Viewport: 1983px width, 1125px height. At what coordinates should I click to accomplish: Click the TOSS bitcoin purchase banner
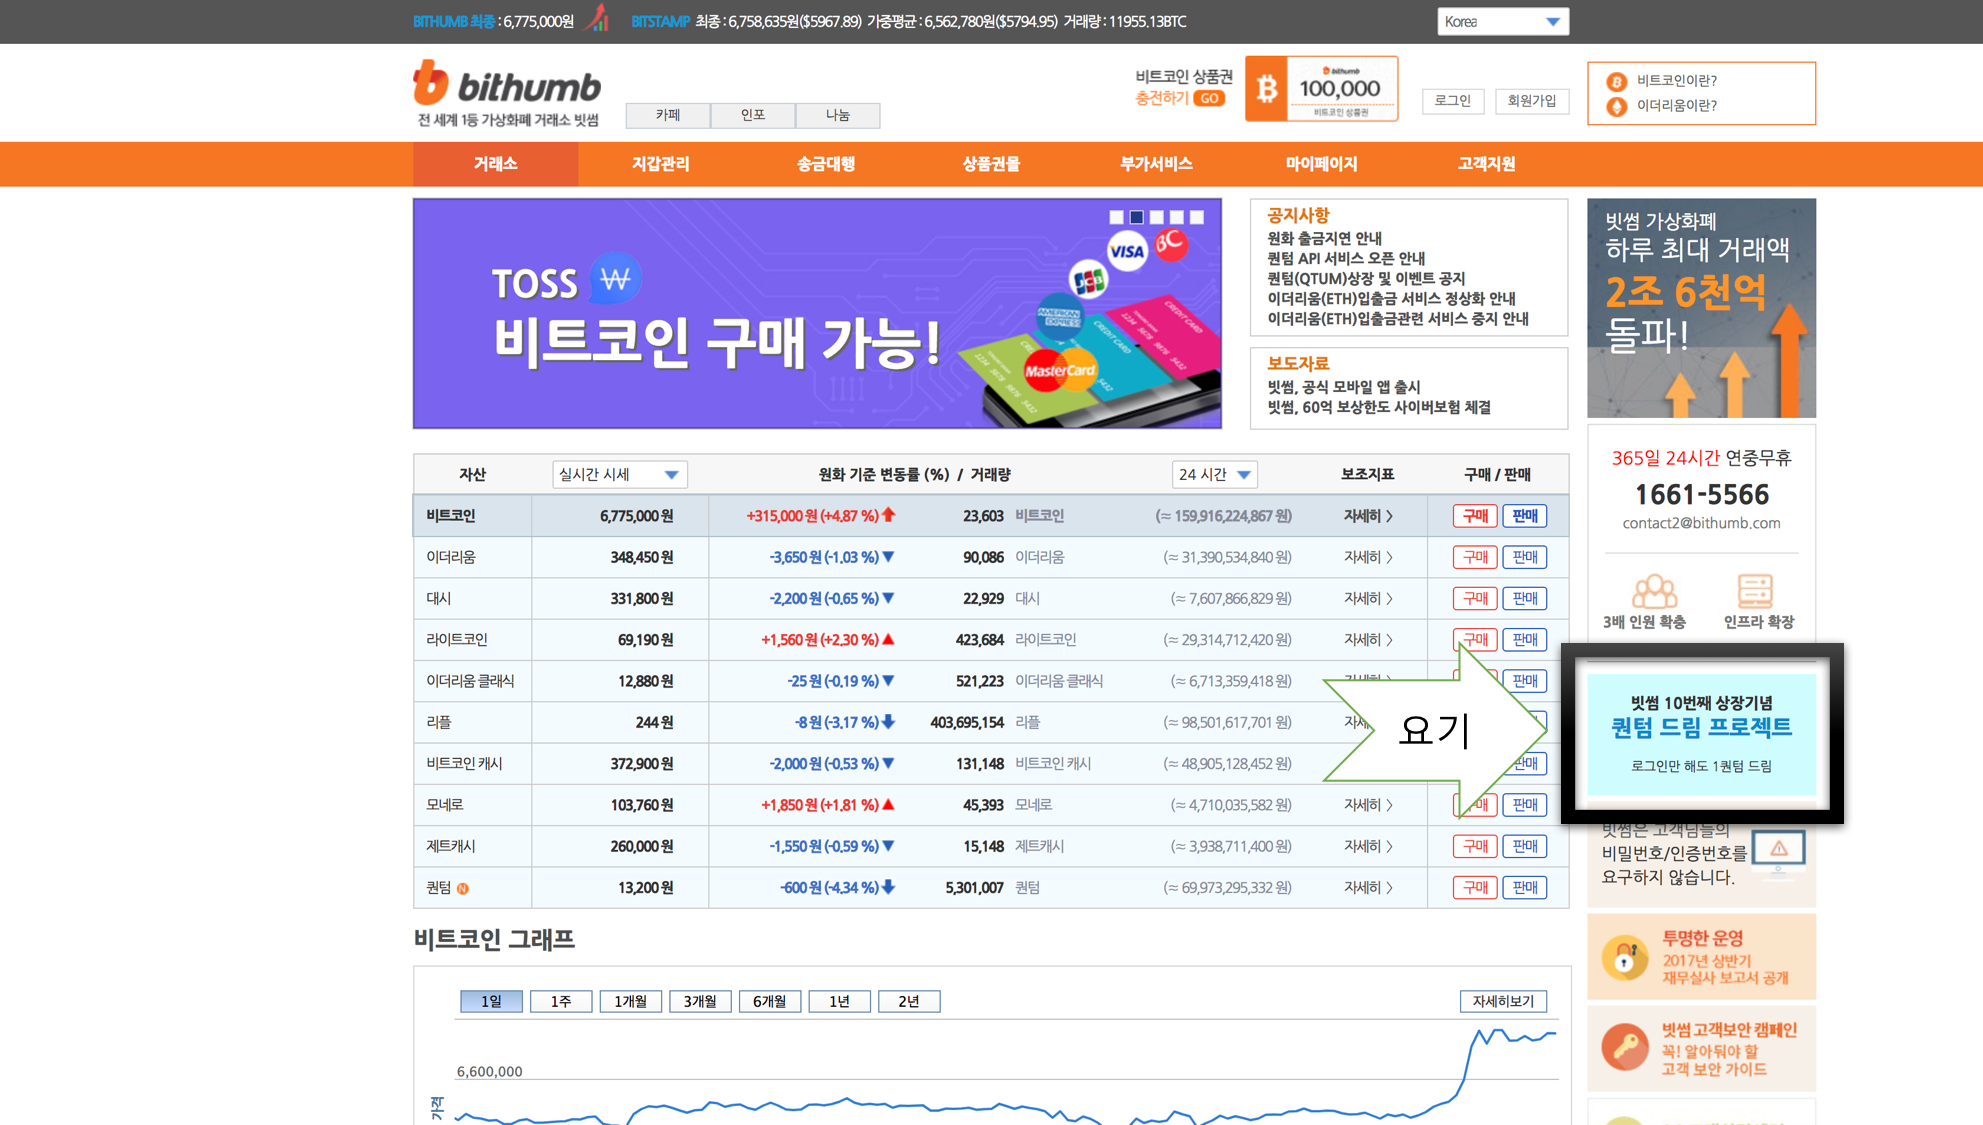[x=817, y=314]
